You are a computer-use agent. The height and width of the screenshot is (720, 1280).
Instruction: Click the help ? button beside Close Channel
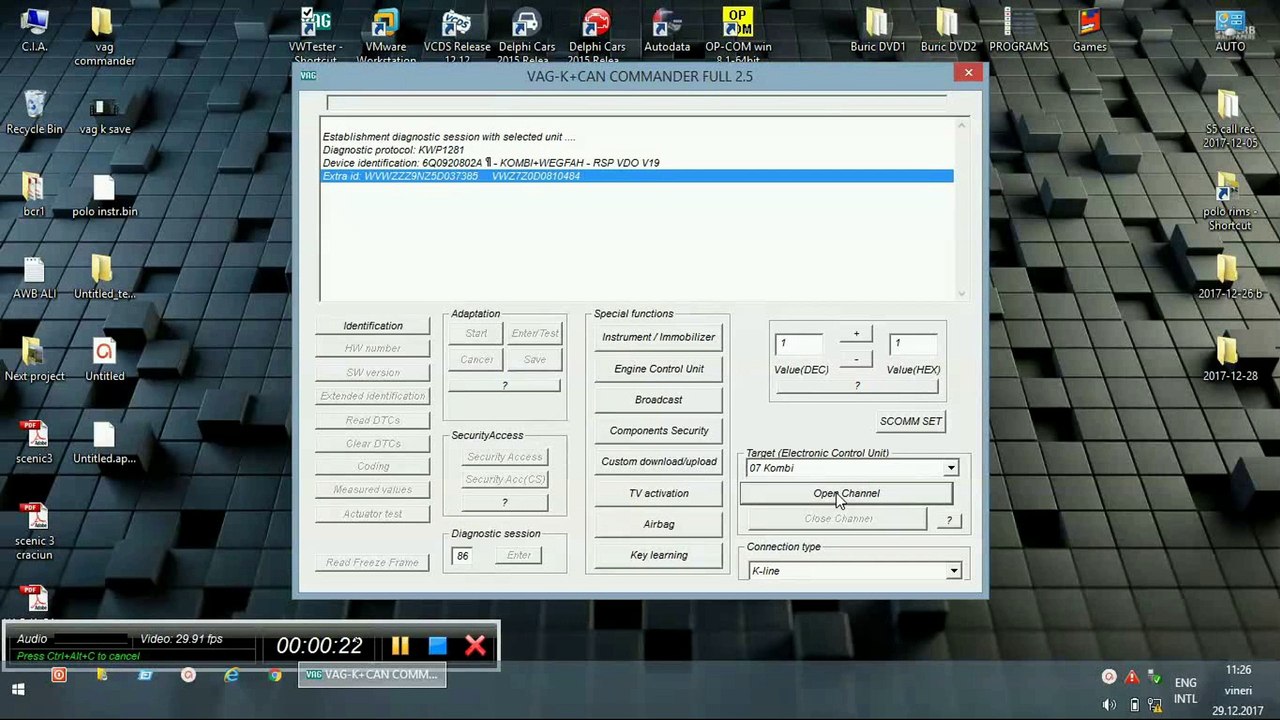point(949,520)
